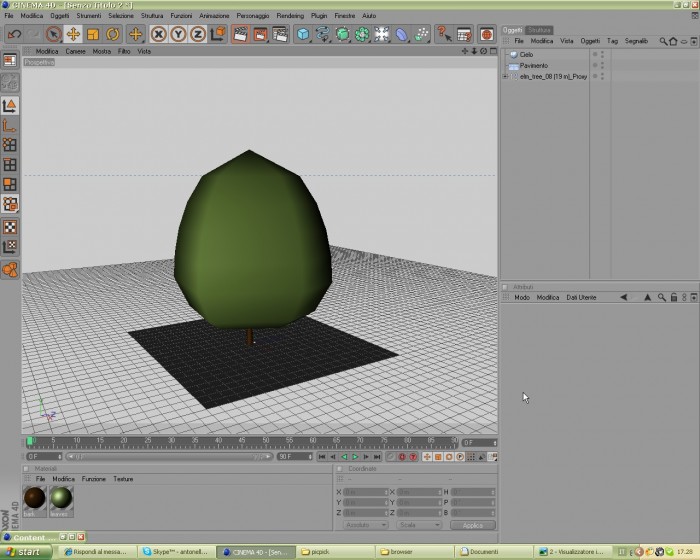Click the orange spheres icon at palette bottom

[10, 270]
